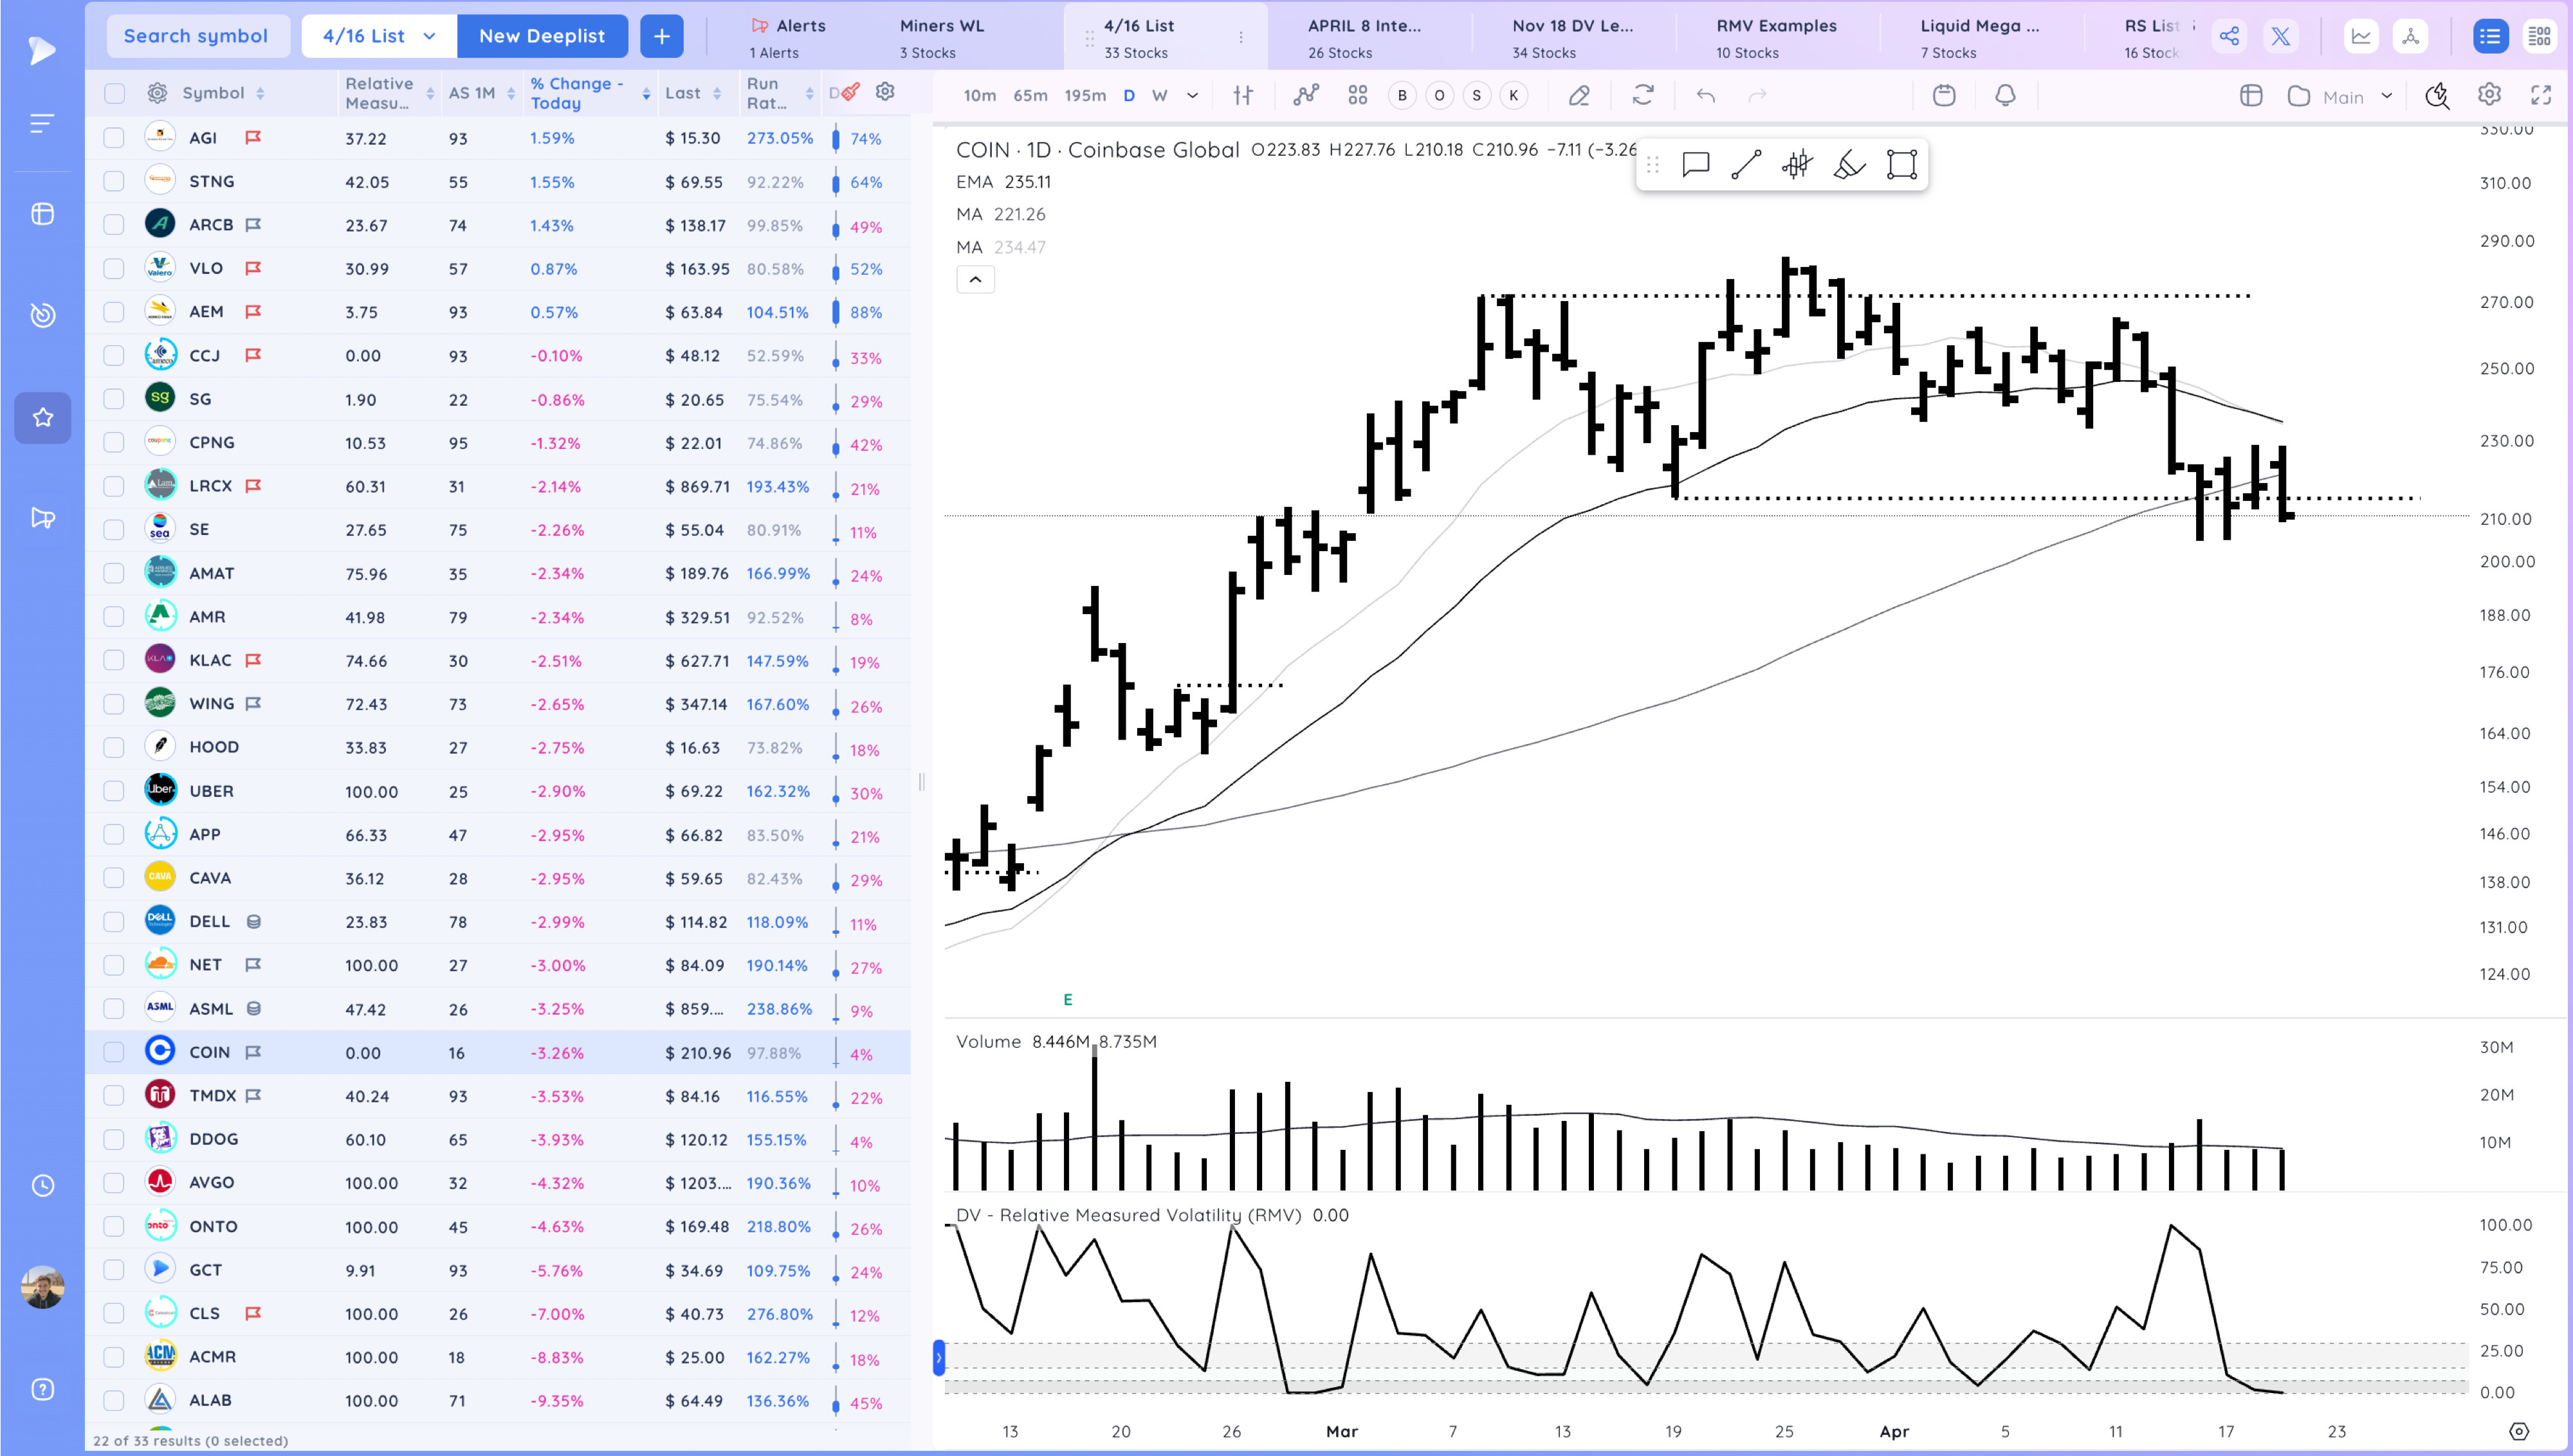Open the indicators icon in chart toolbar

[1306, 95]
